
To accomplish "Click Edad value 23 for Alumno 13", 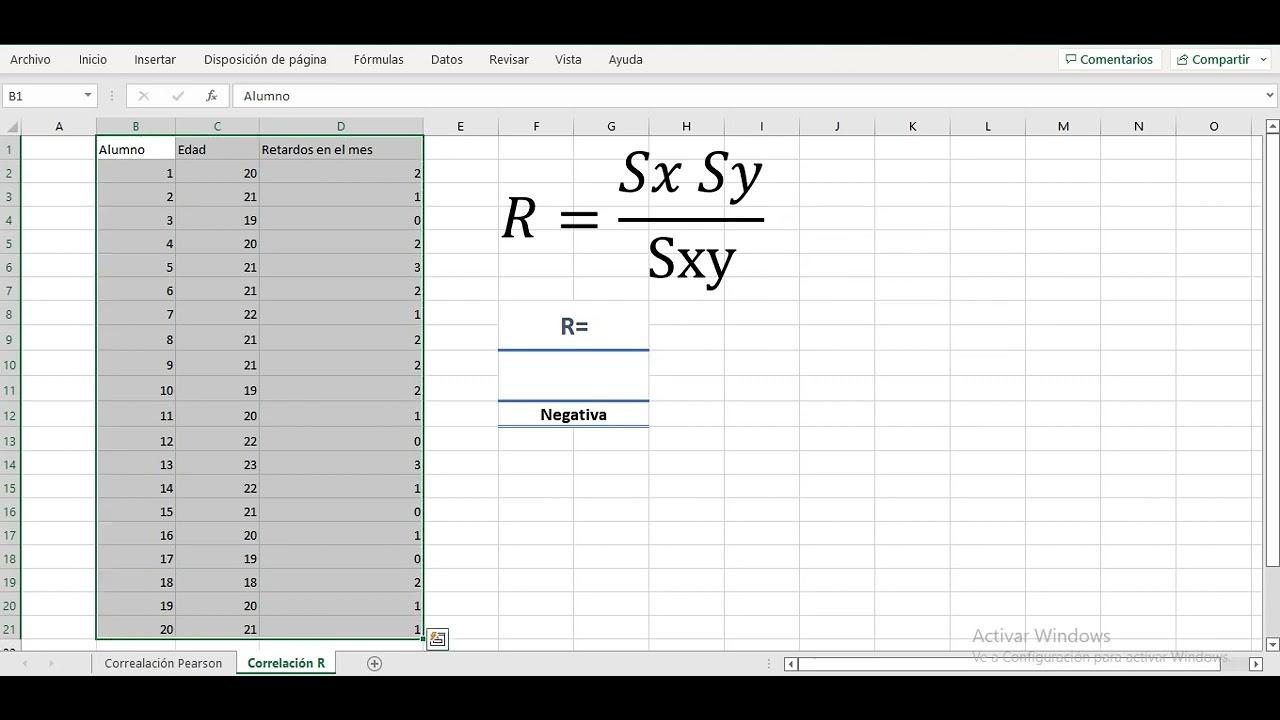I will pyautogui.click(x=217, y=465).
